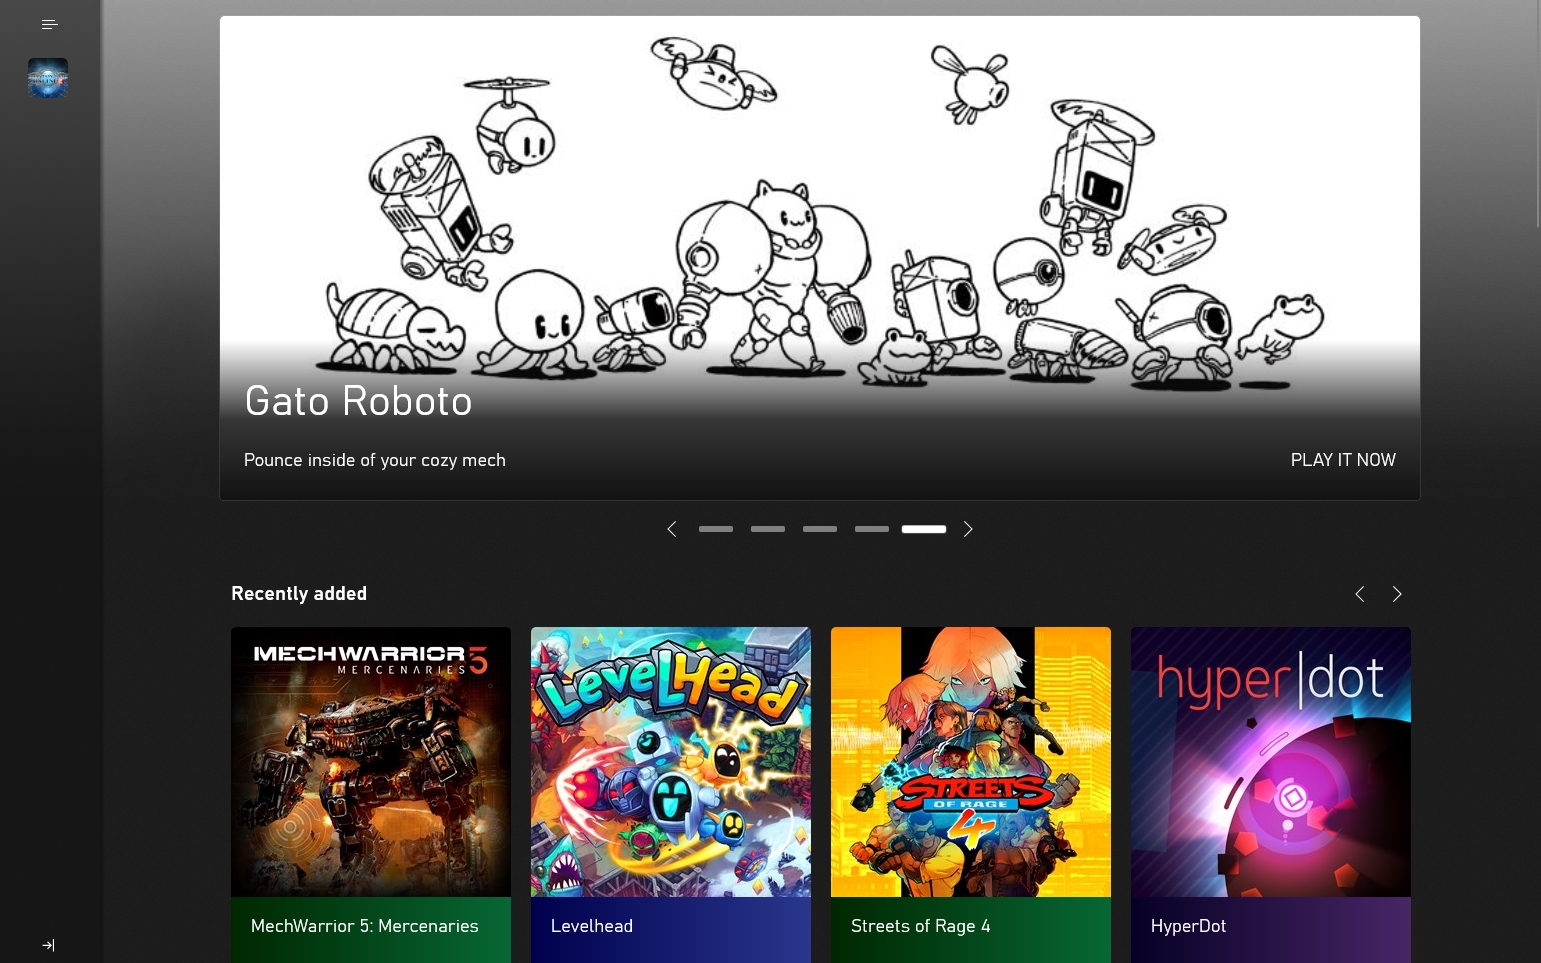Open the Gato Roboto title text
The width and height of the screenshot is (1541, 963).
[x=358, y=401]
